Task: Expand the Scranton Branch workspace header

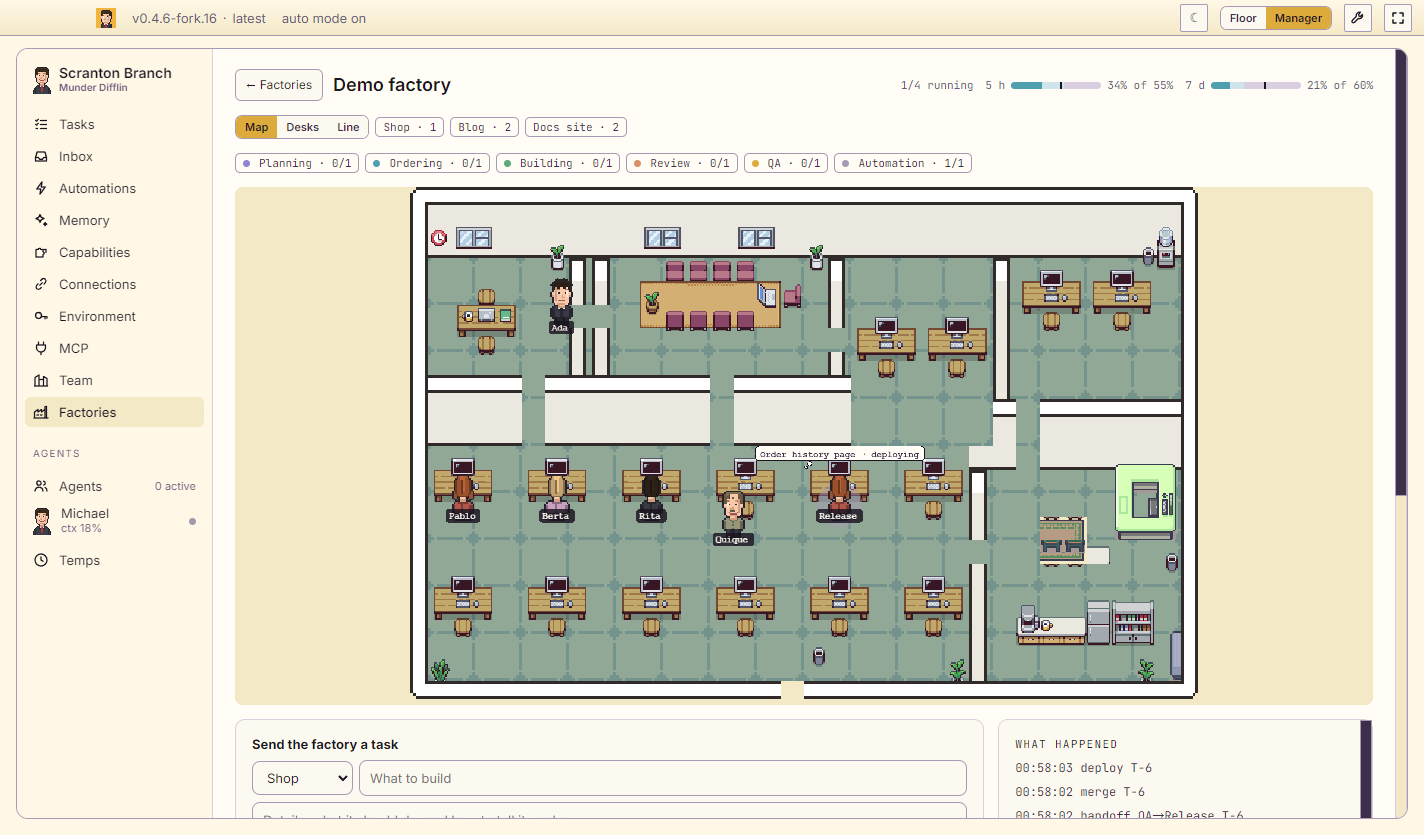Action: tap(114, 79)
